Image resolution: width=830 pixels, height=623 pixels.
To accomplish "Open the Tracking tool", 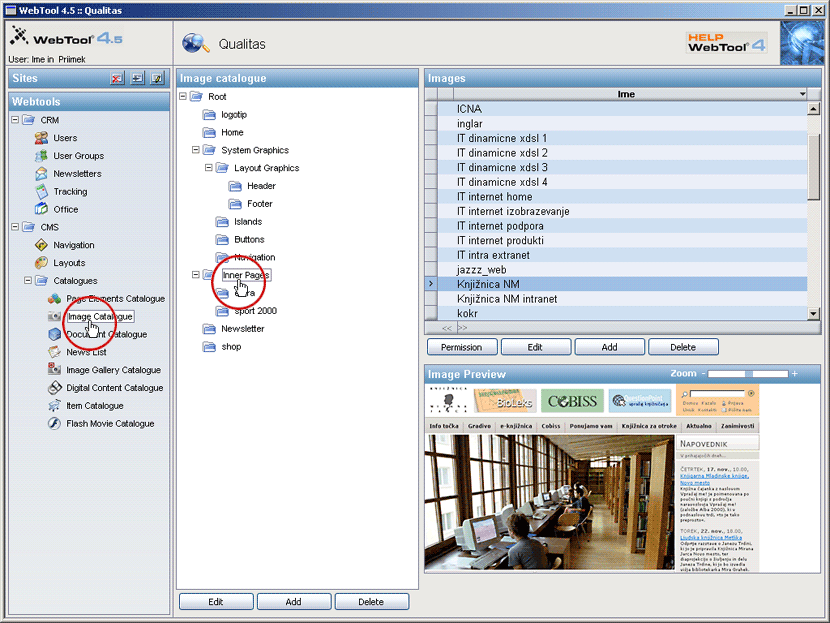I will click(70, 192).
